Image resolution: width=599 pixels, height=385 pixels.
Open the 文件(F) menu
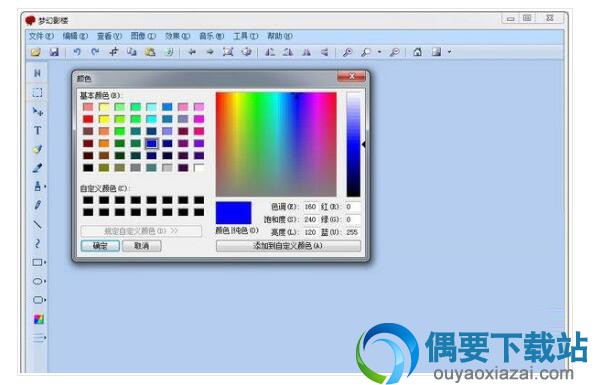point(41,36)
